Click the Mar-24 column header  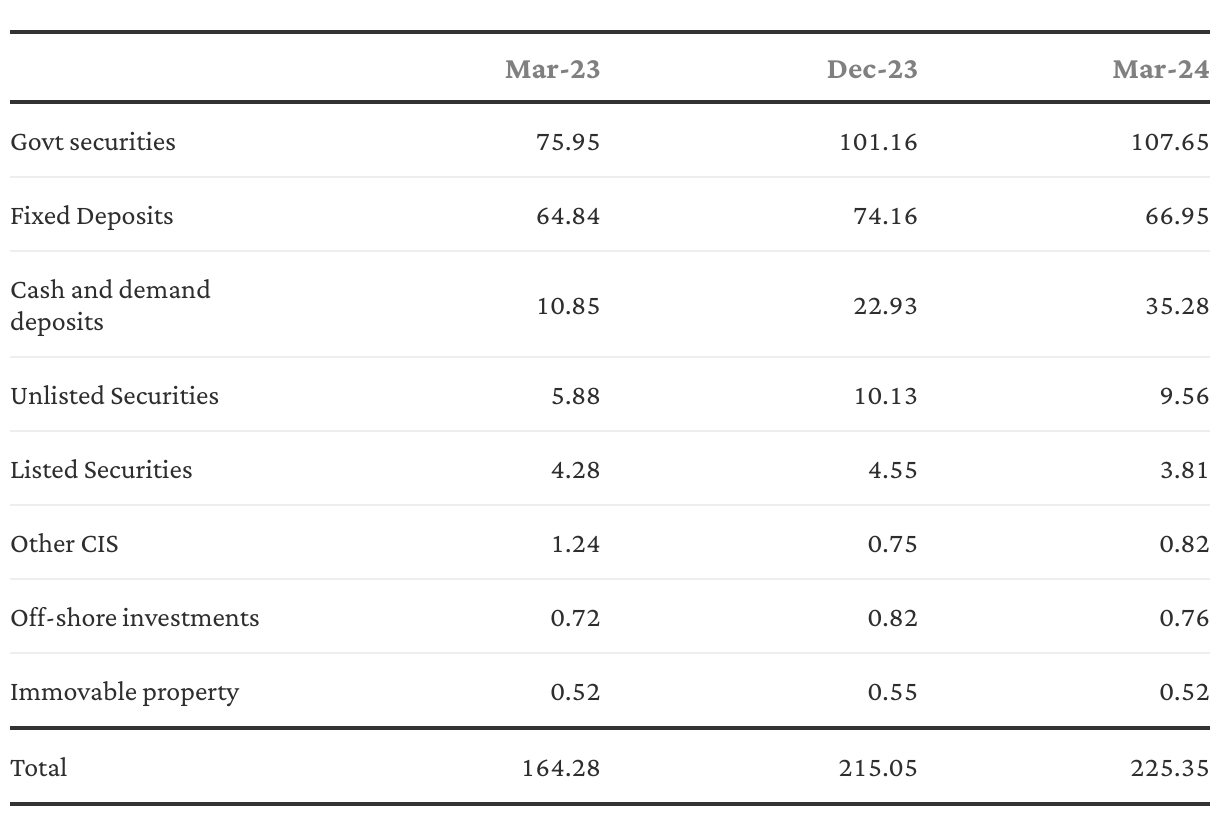tap(1160, 69)
